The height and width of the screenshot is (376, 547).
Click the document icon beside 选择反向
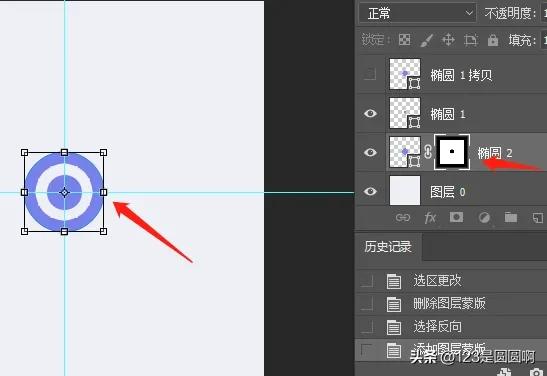point(394,328)
